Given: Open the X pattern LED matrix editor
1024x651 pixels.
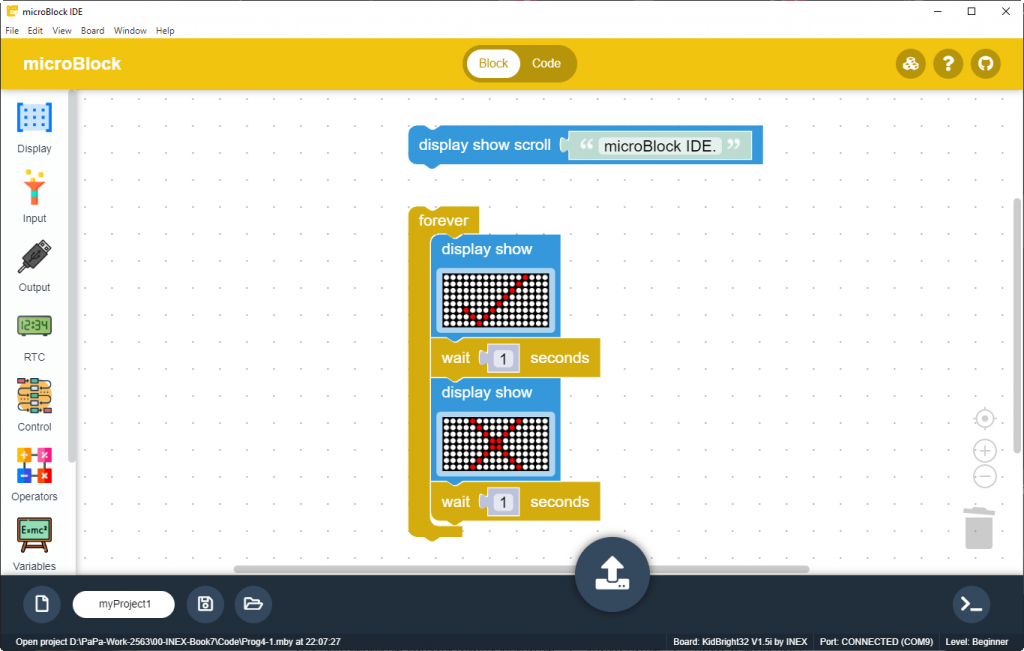Looking at the screenshot, I should point(496,444).
